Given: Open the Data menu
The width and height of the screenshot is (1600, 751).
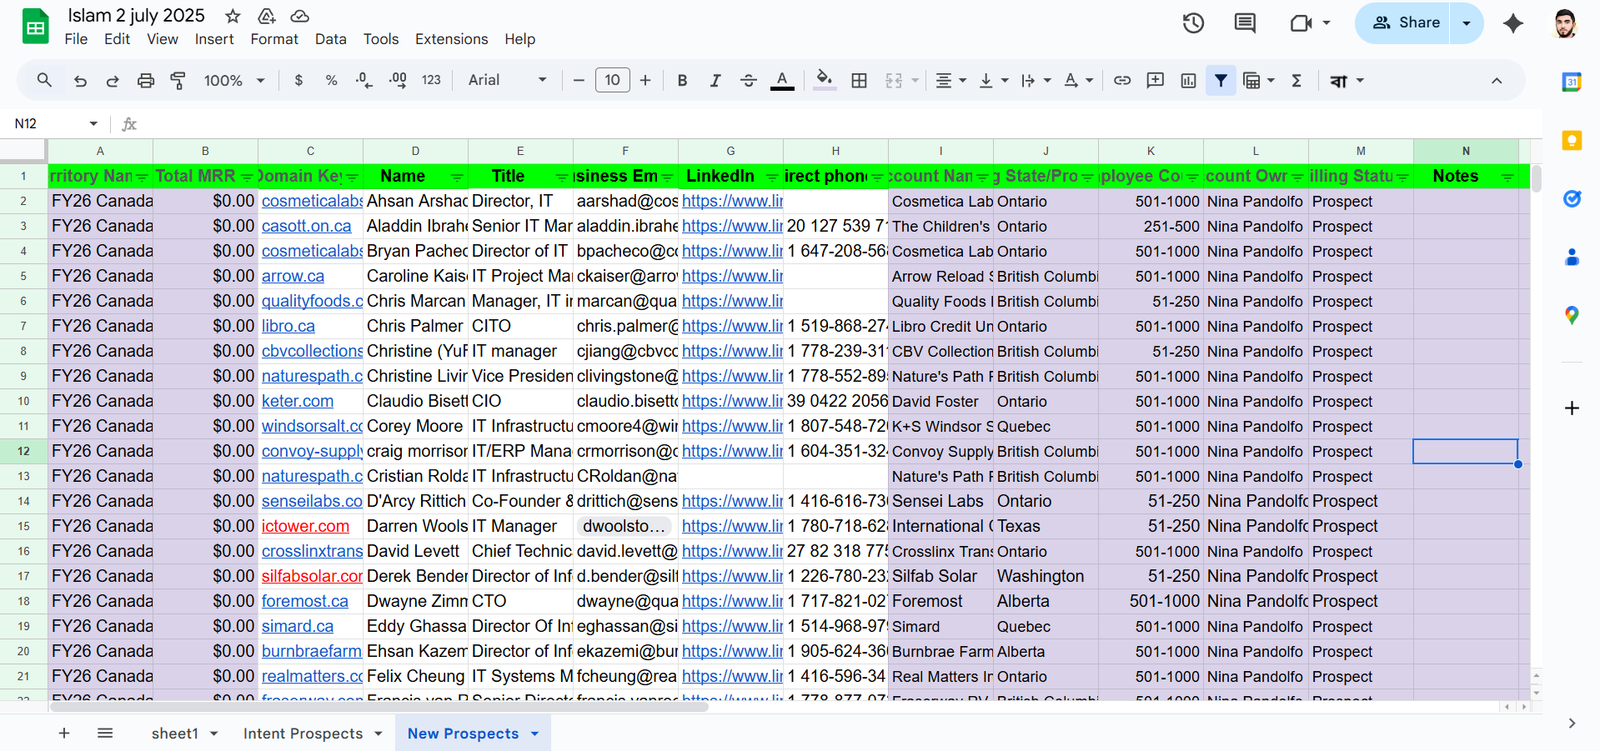Looking at the screenshot, I should (x=330, y=39).
